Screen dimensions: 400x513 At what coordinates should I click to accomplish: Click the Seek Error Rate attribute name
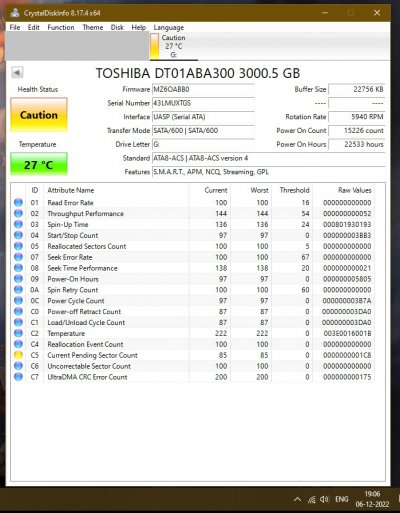(70, 257)
